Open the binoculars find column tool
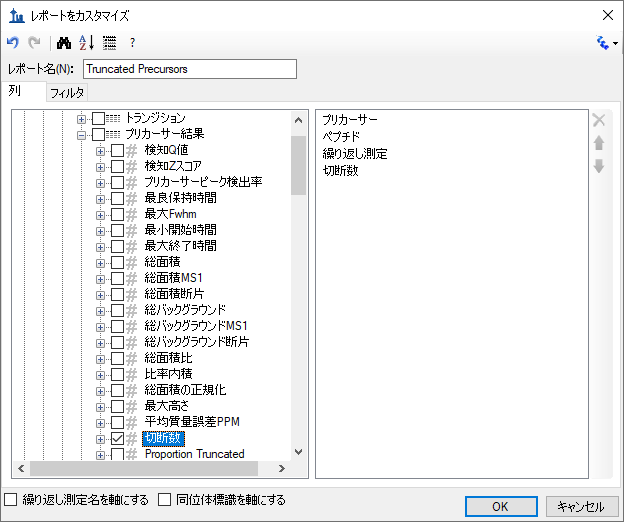Viewport: 624px width, 522px height. [x=64, y=43]
